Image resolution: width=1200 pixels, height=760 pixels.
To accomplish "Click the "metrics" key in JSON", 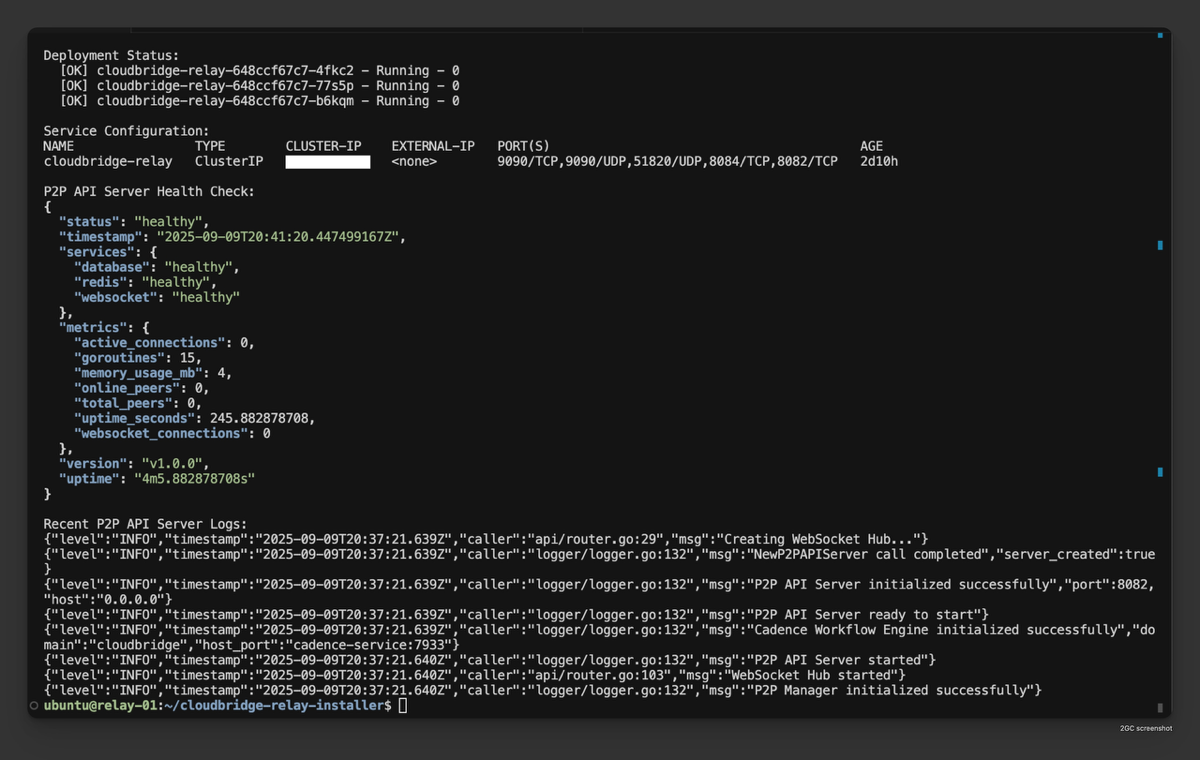I will pyautogui.click(x=92, y=327).
